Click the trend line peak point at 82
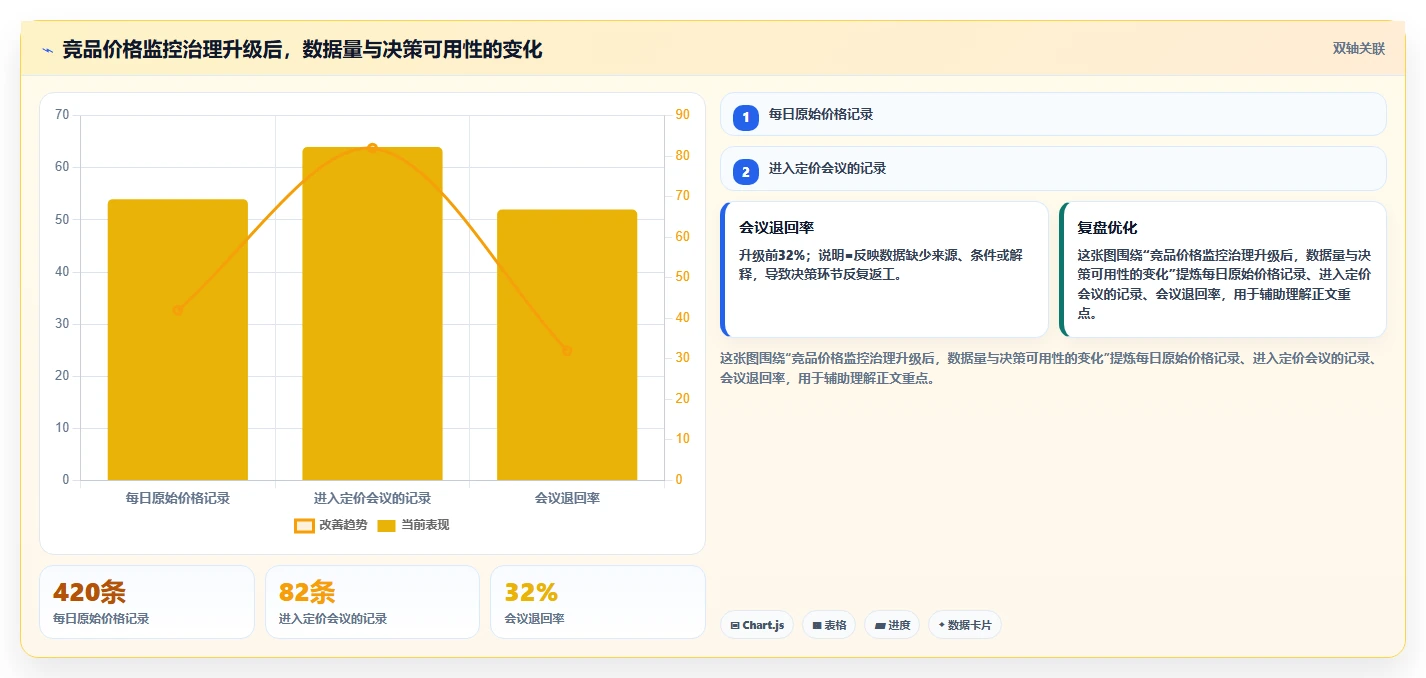This screenshot has width=1426, height=678. click(372, 148)
